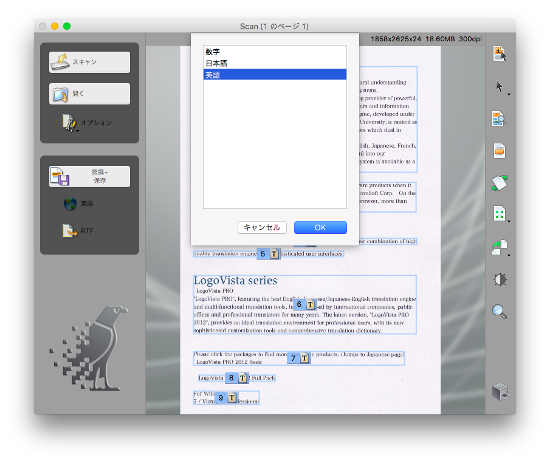This screenshot has height=463, width=550.
Task: Select 日本語 in the language list
Action: coord(275,63)
